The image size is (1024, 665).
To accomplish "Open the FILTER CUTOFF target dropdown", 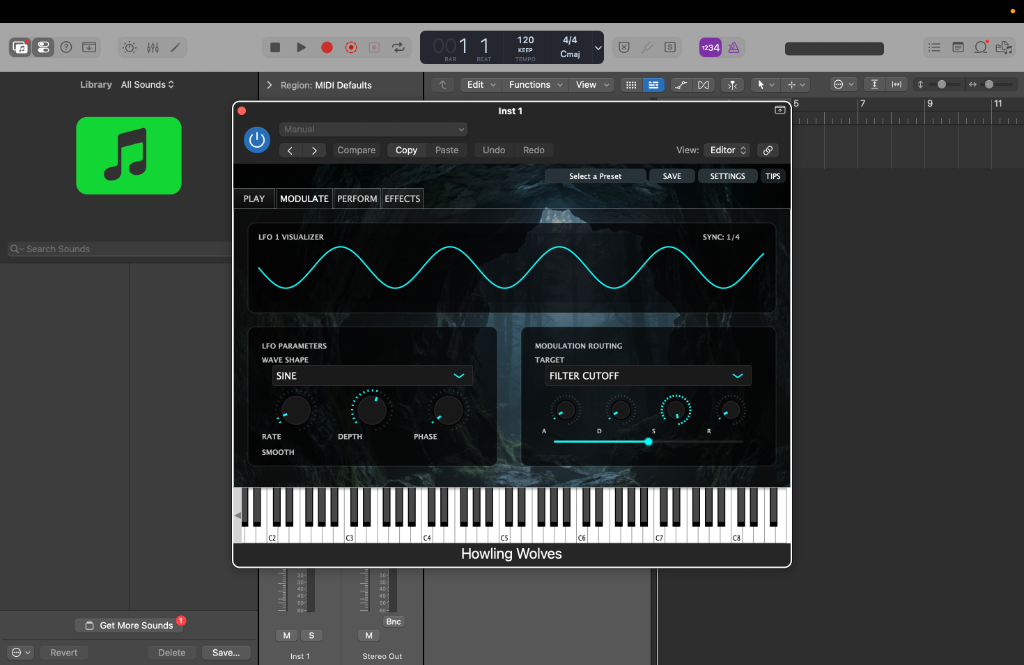I will 648,375.
